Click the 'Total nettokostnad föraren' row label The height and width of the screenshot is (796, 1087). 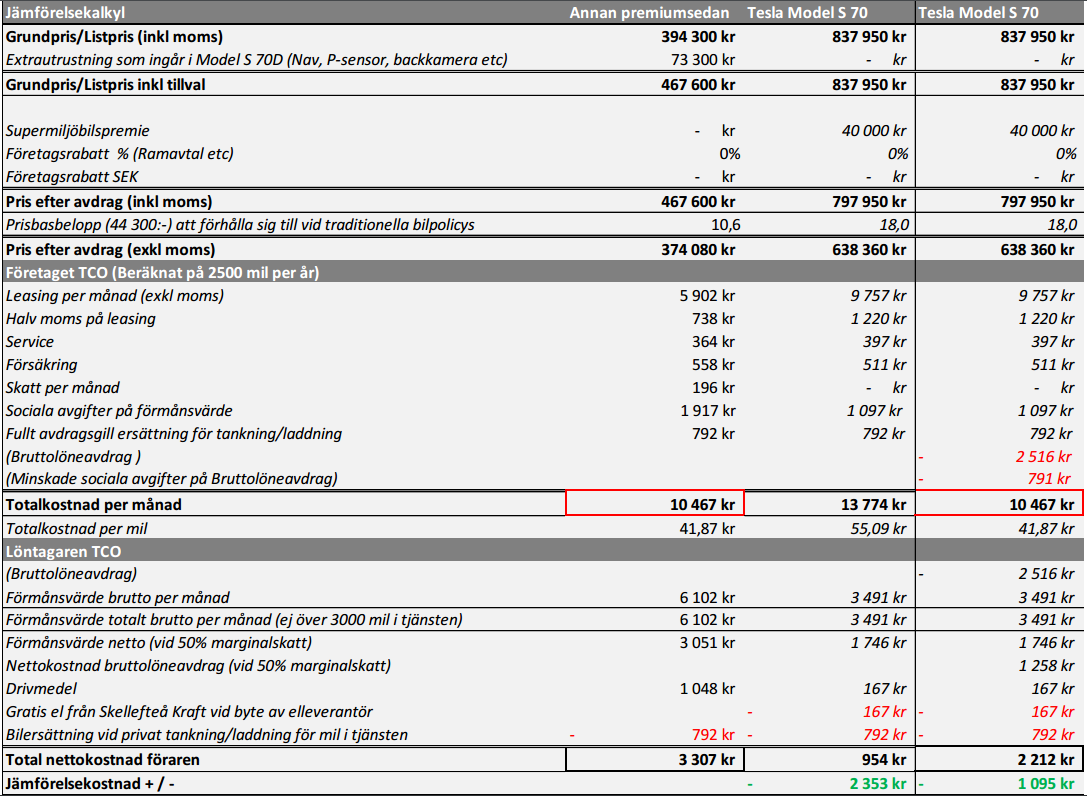103,759
